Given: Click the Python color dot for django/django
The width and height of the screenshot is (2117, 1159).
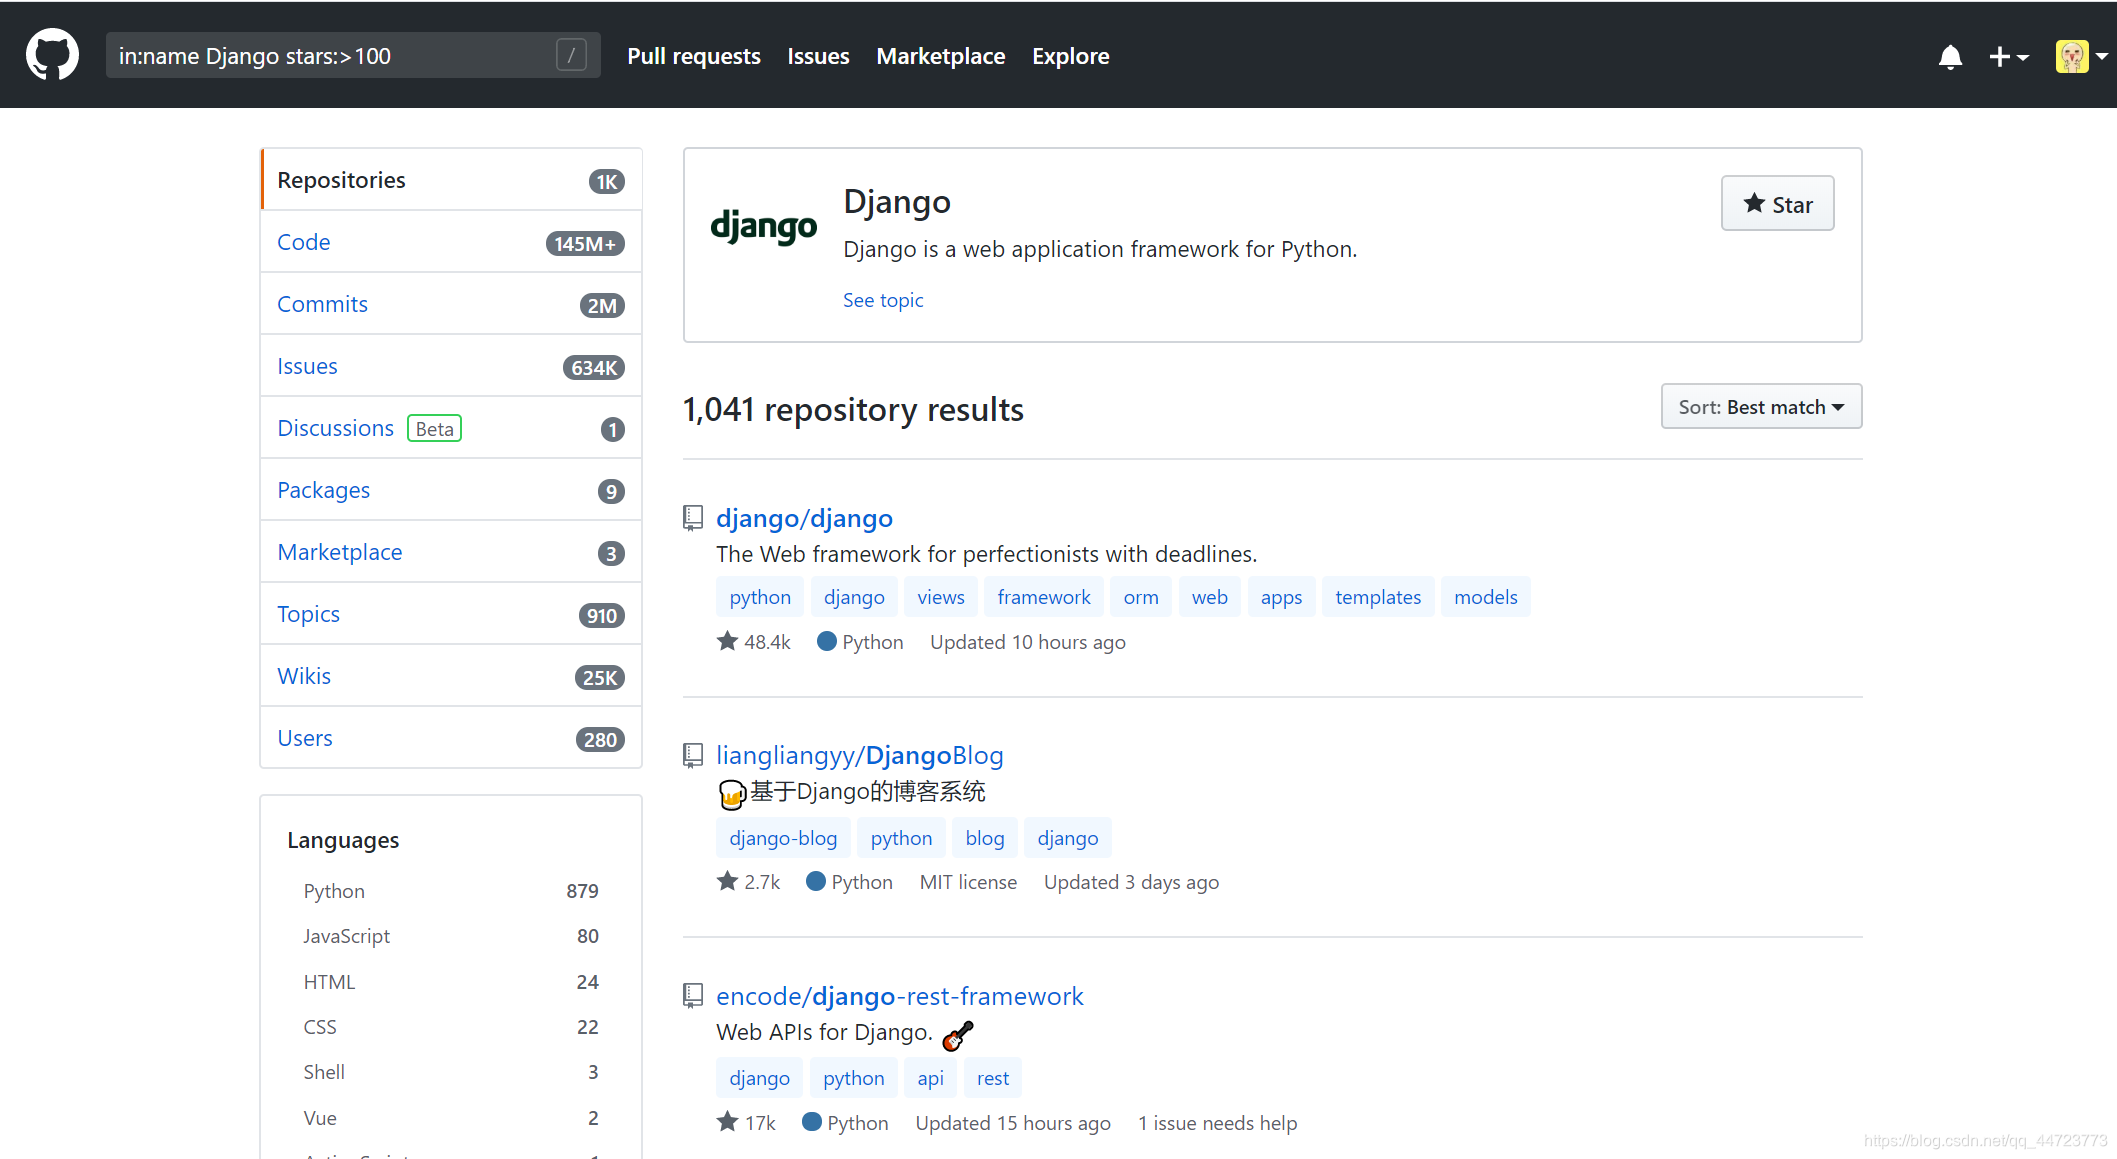Looking at the screenshot, I should tap(827, 641).
